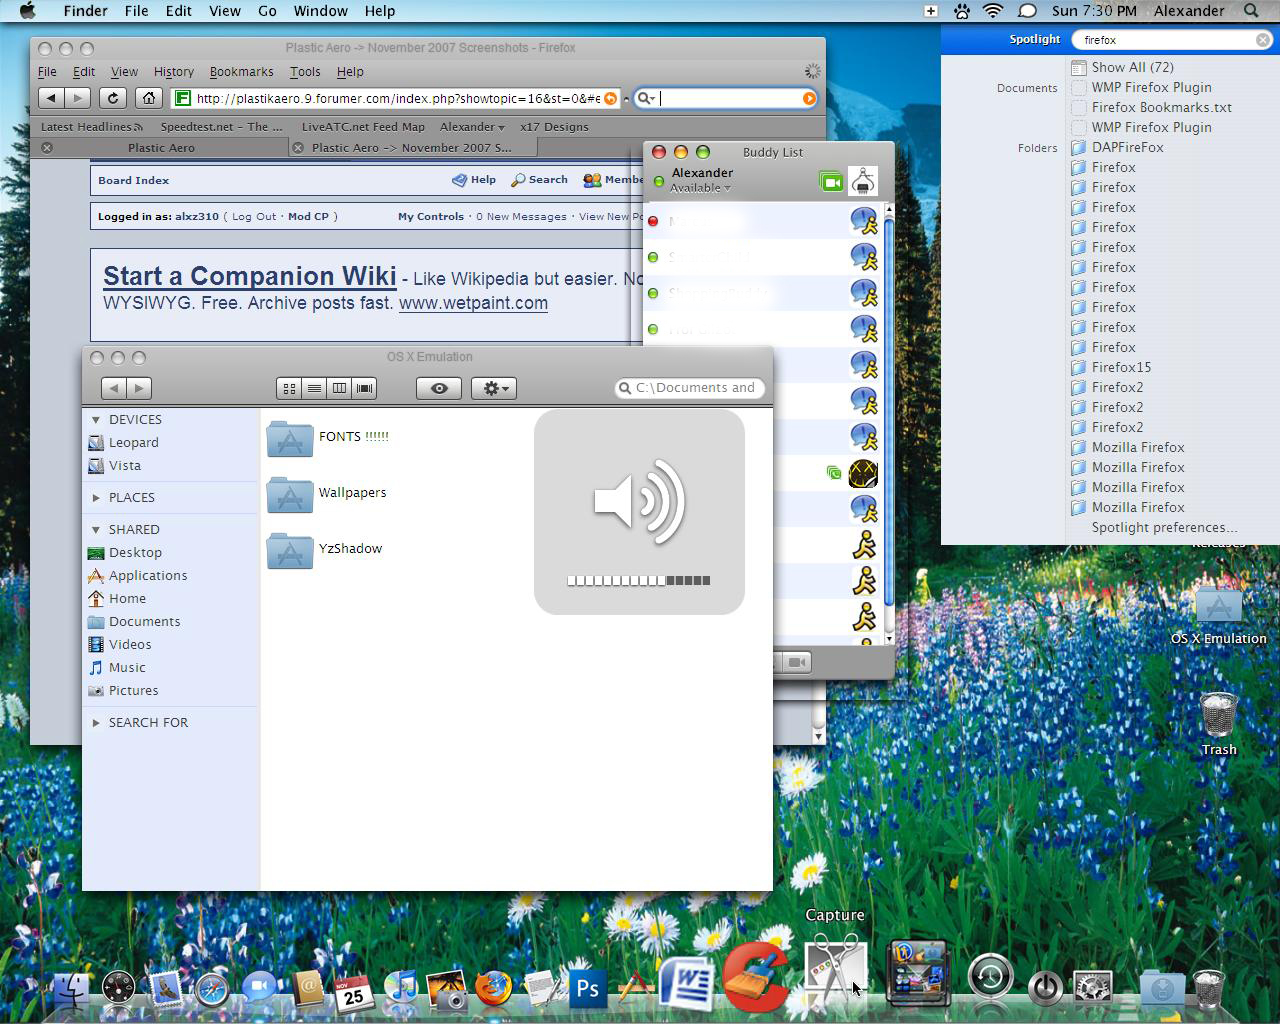The height and width of the screenshot is (1024, 1280).
Task: Select Applications in Finder sidebar
Action: click(148, 576)
